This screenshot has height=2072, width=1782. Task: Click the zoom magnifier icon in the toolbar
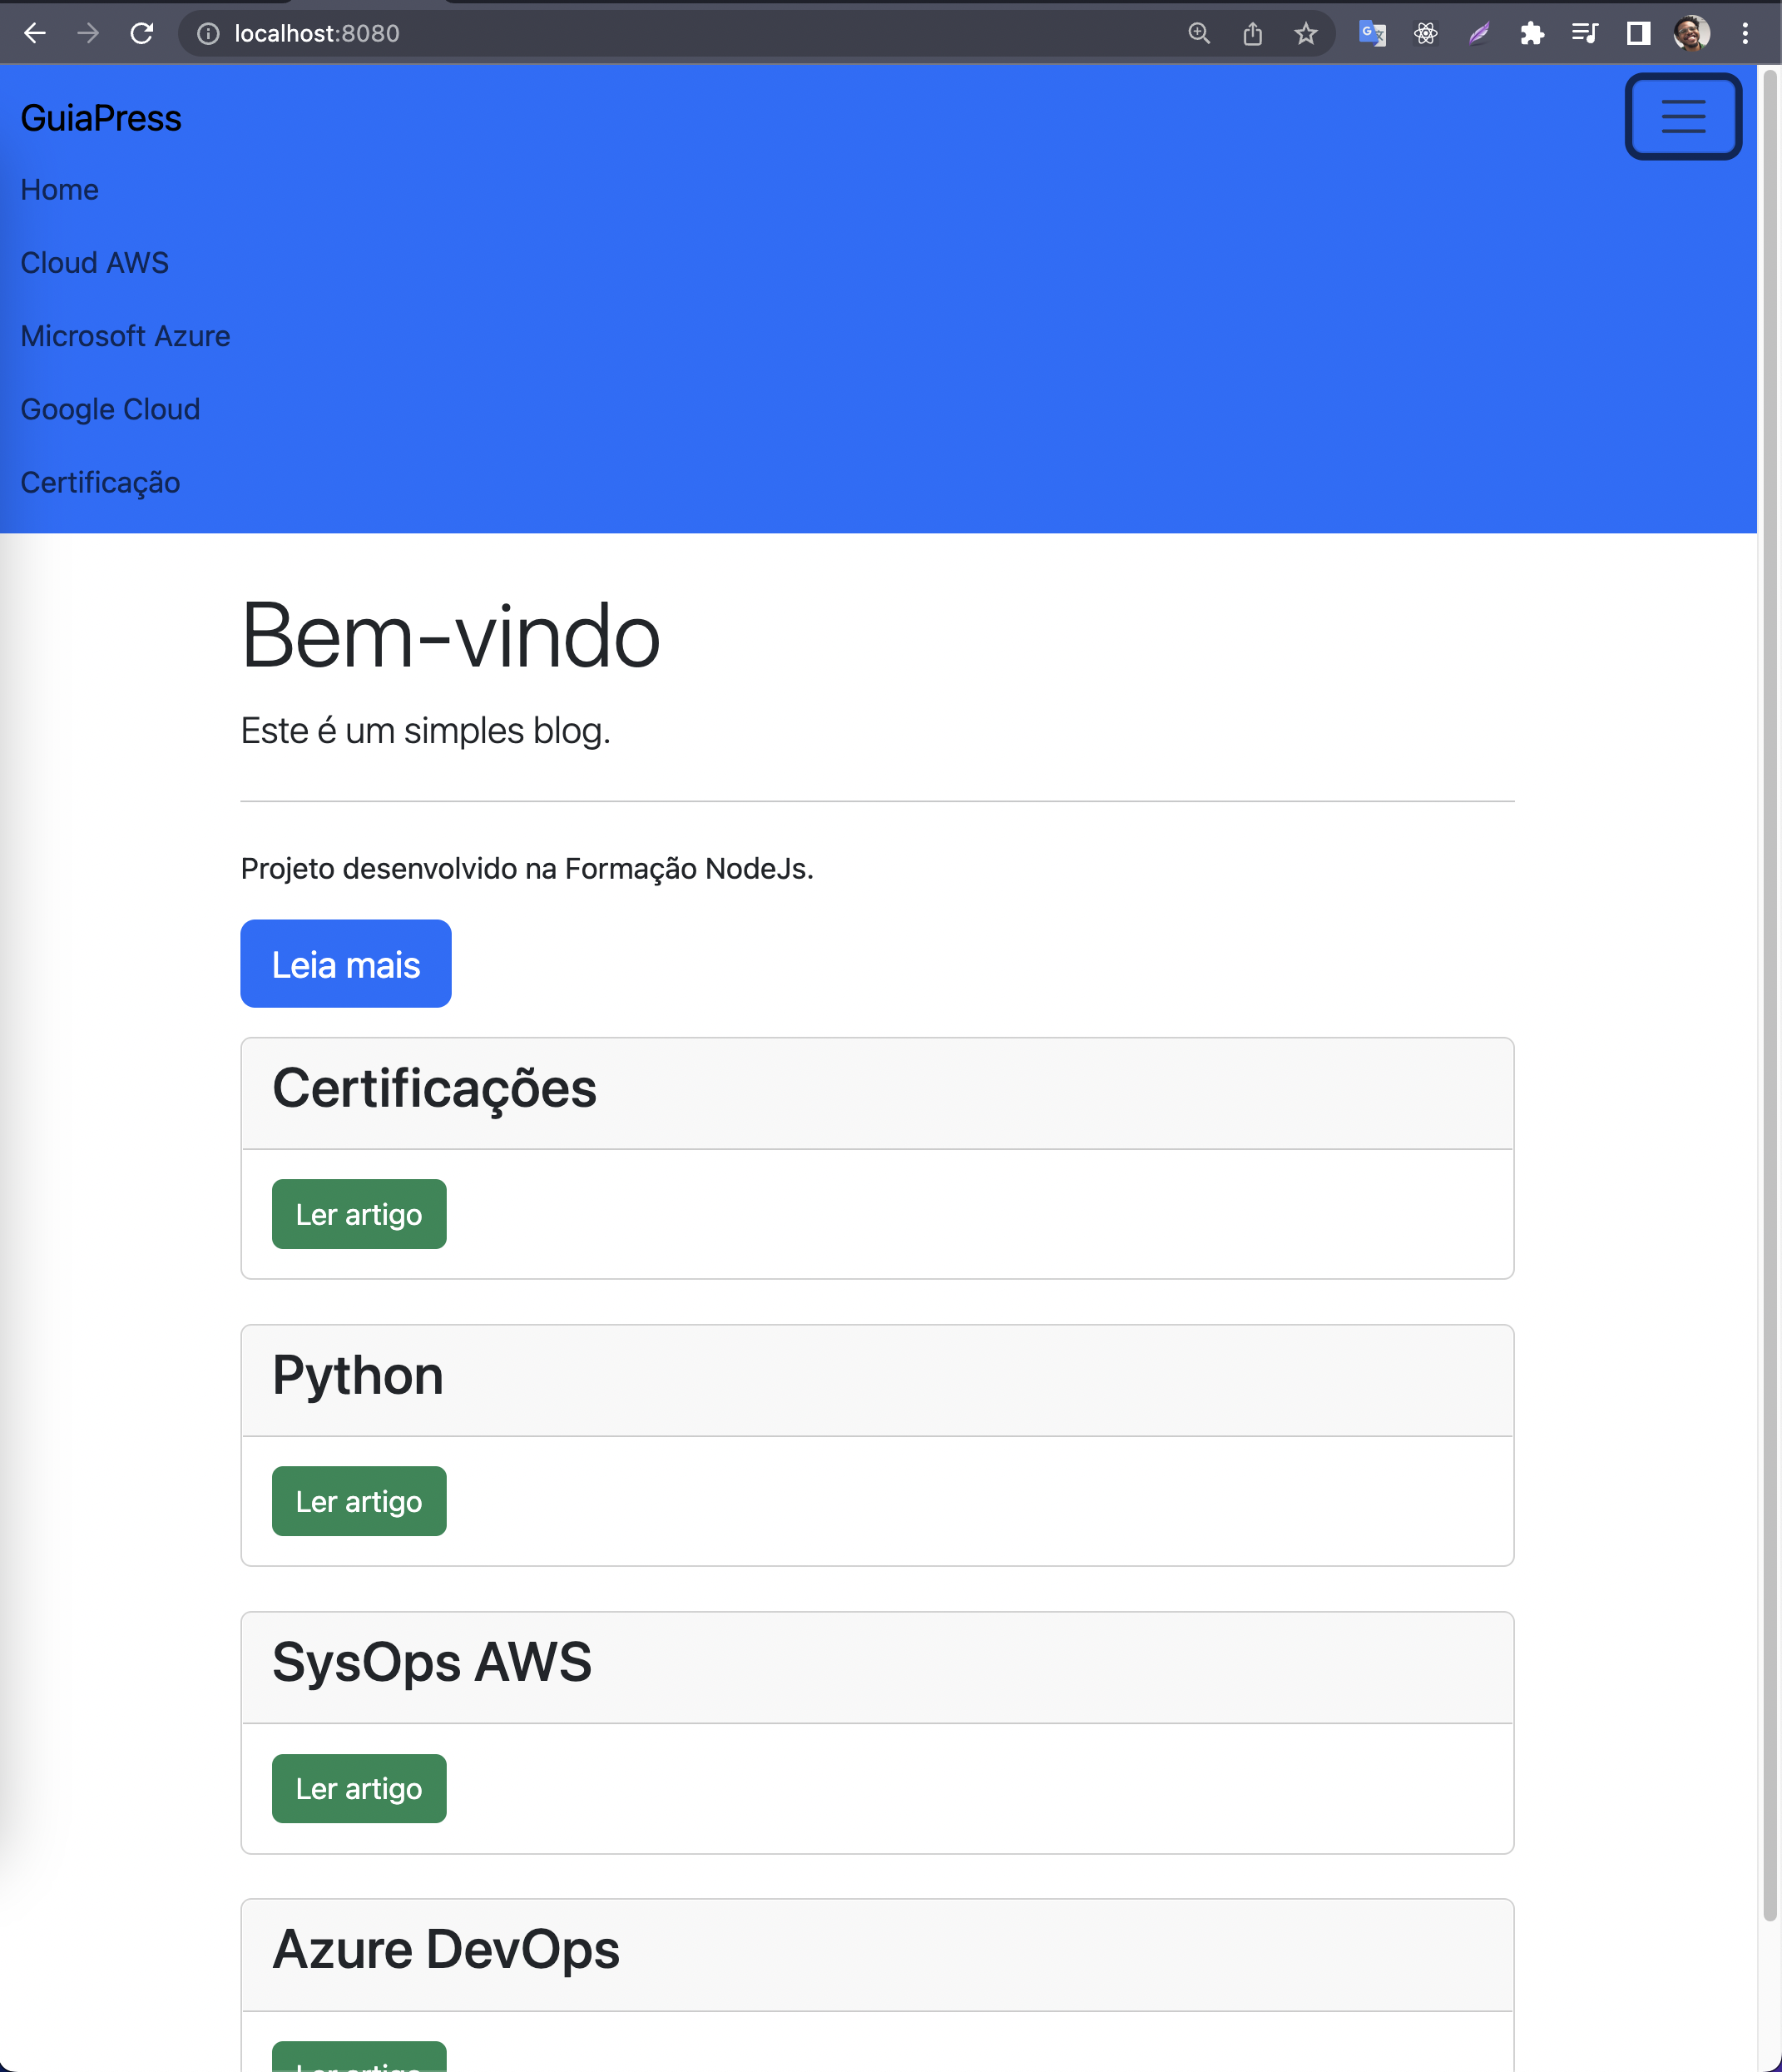[x=1199, y=33]
